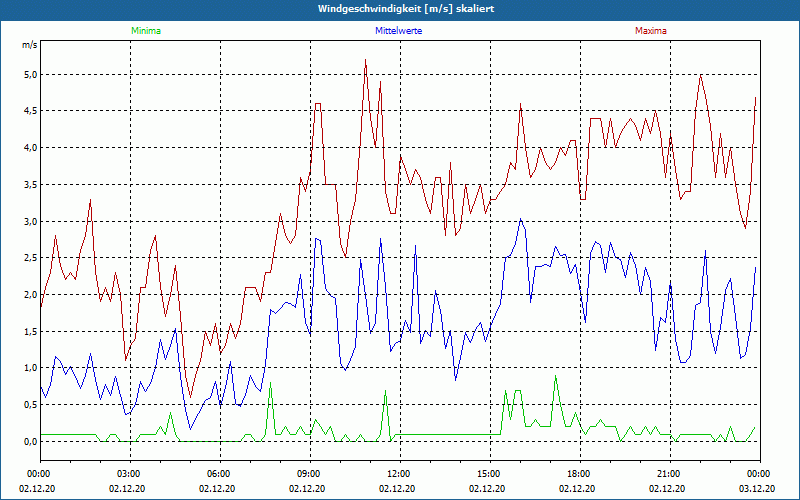800x500 pixels.
Task: Click the 4,0 y-axis value
Action: click(31, 148)
